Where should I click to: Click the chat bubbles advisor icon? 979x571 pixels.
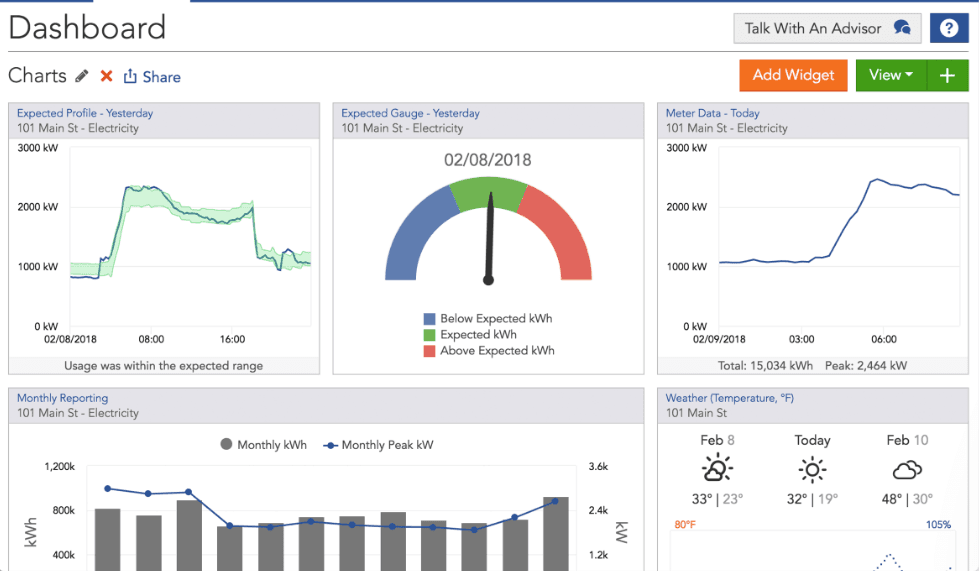tap(902, 28)
